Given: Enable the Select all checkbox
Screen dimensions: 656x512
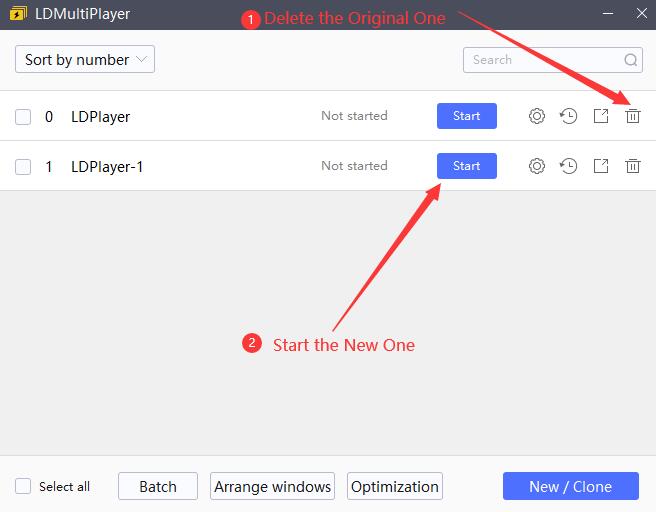Looking at the screenshot, I should pyautogui.click(x=23, y=486).
